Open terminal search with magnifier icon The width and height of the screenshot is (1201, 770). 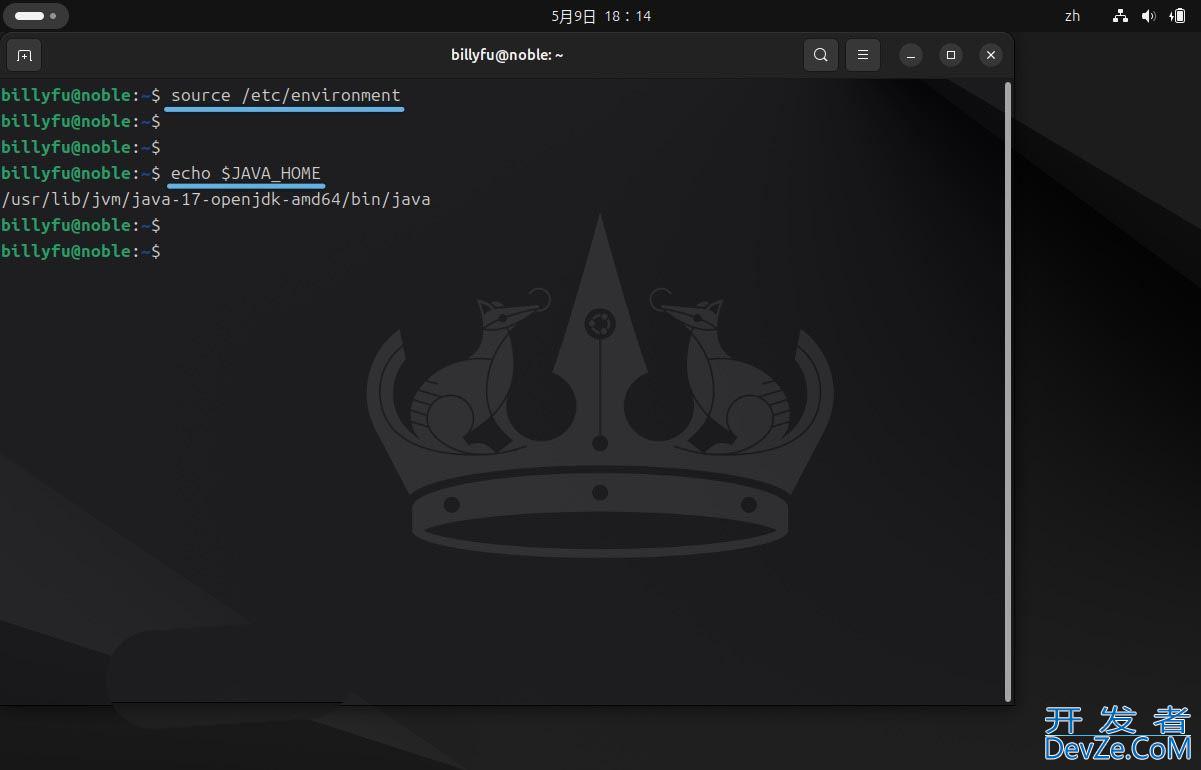click(x=820, y=55)
